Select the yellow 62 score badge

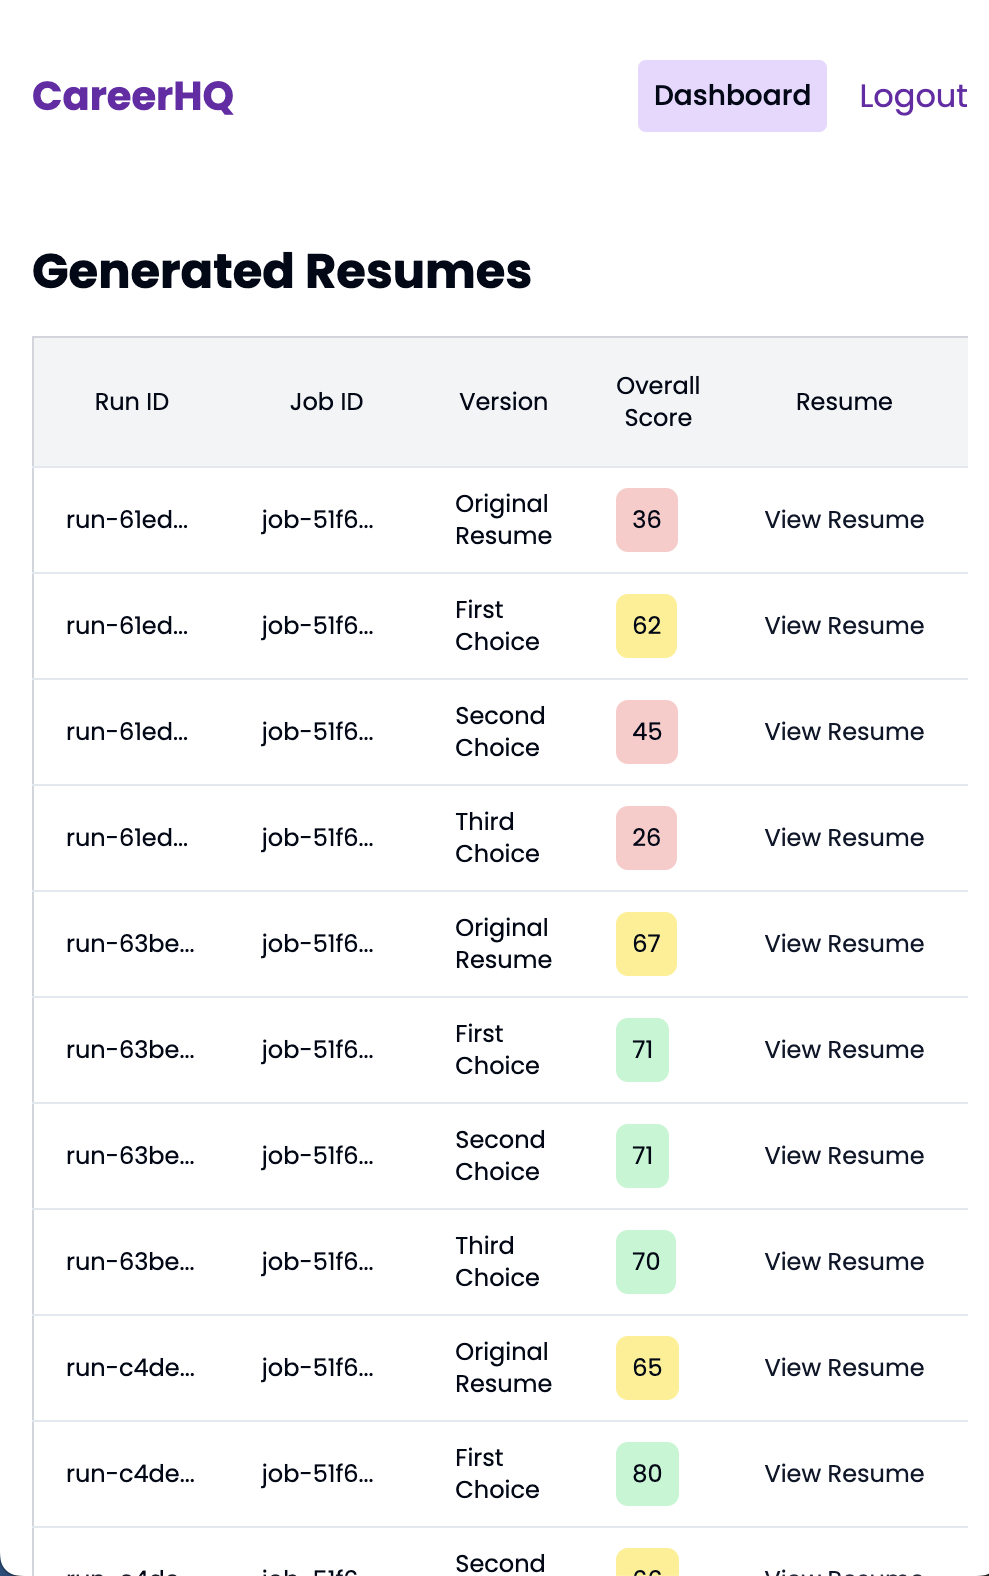pyautogui.click(x=646, y=626)
